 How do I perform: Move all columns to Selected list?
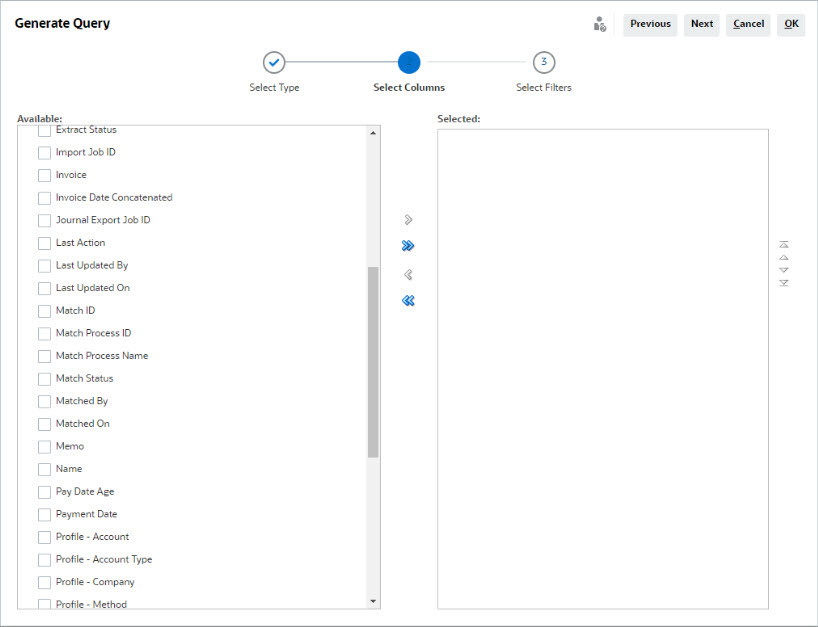tap(408, 246)
